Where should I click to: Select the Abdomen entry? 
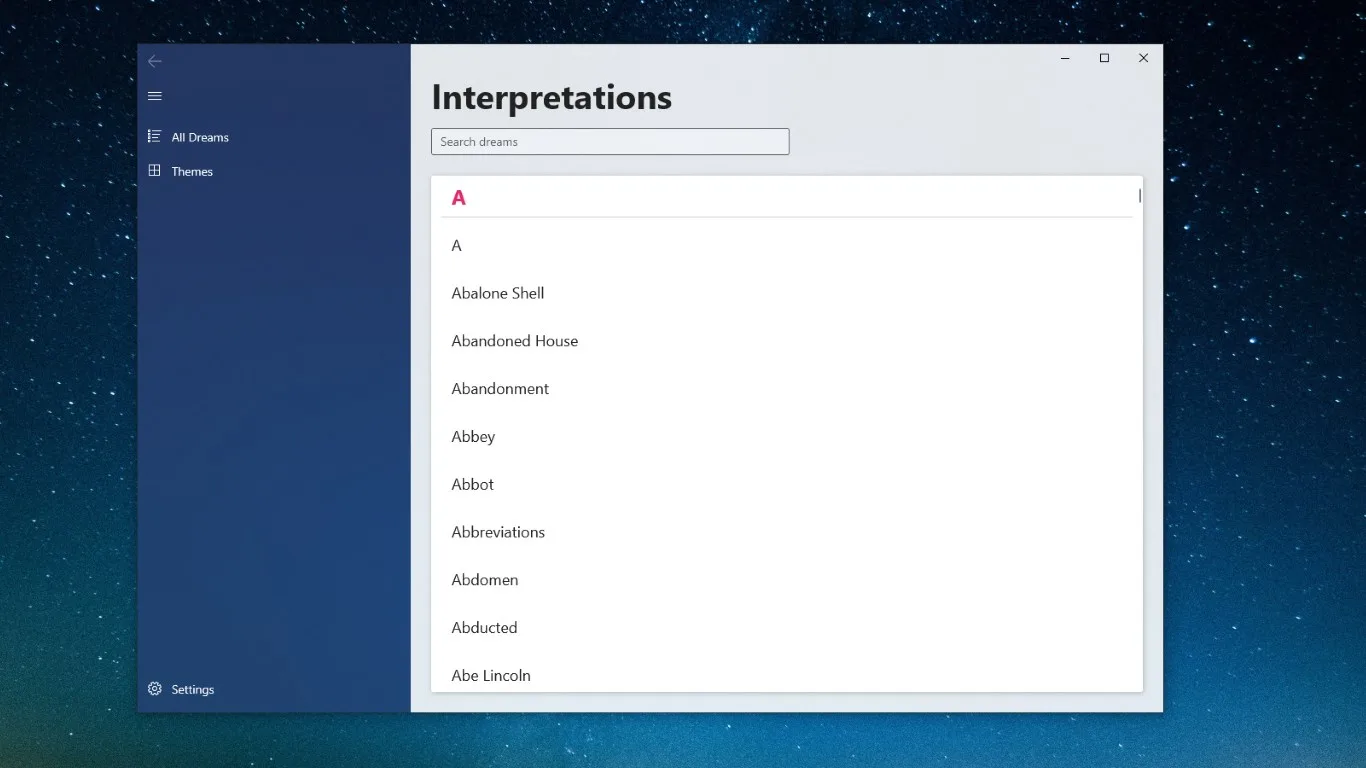(787, 580)
